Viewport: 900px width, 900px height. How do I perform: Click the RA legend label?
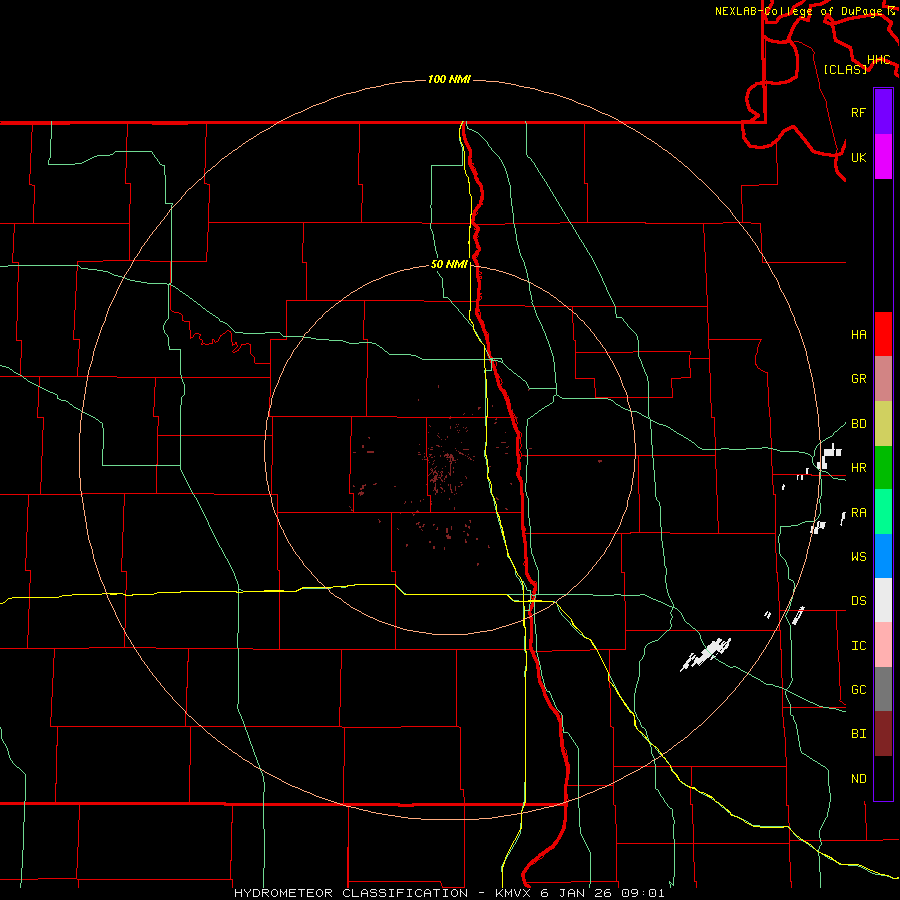click(858, 513)
